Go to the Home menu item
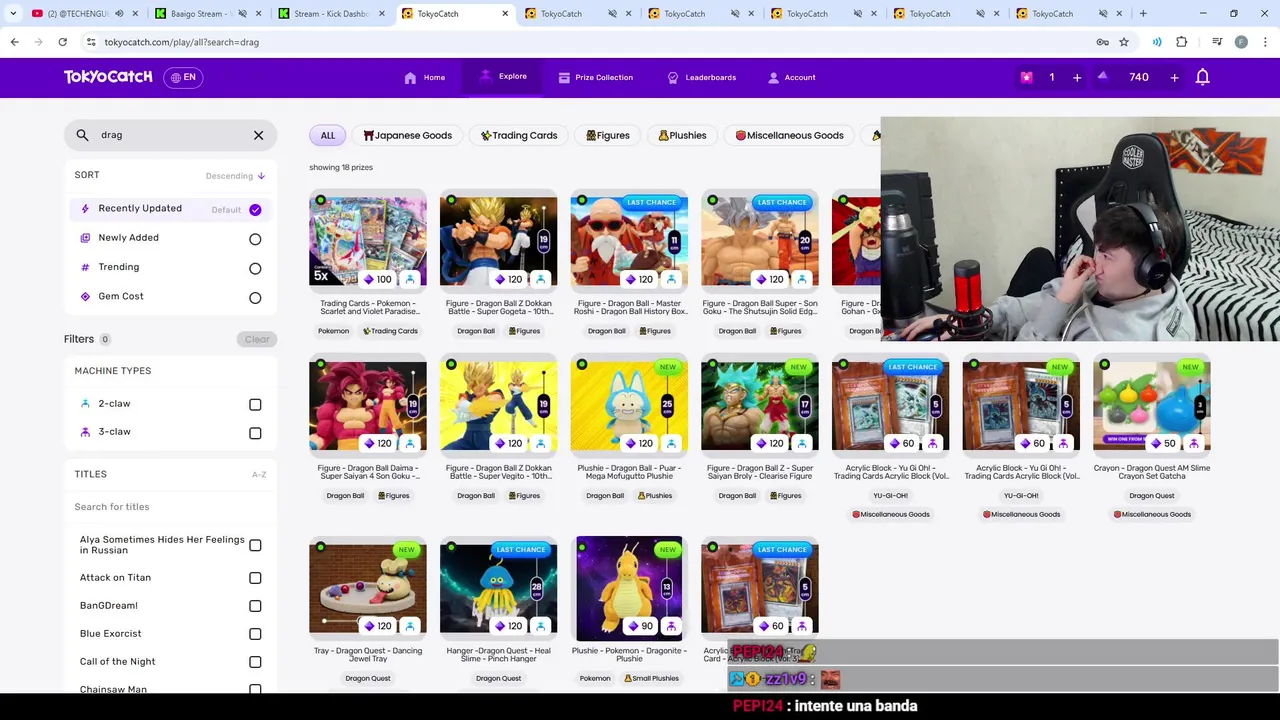Image resolution: width=1280 pixels, height=720 pixels. (x=425, y=77)
